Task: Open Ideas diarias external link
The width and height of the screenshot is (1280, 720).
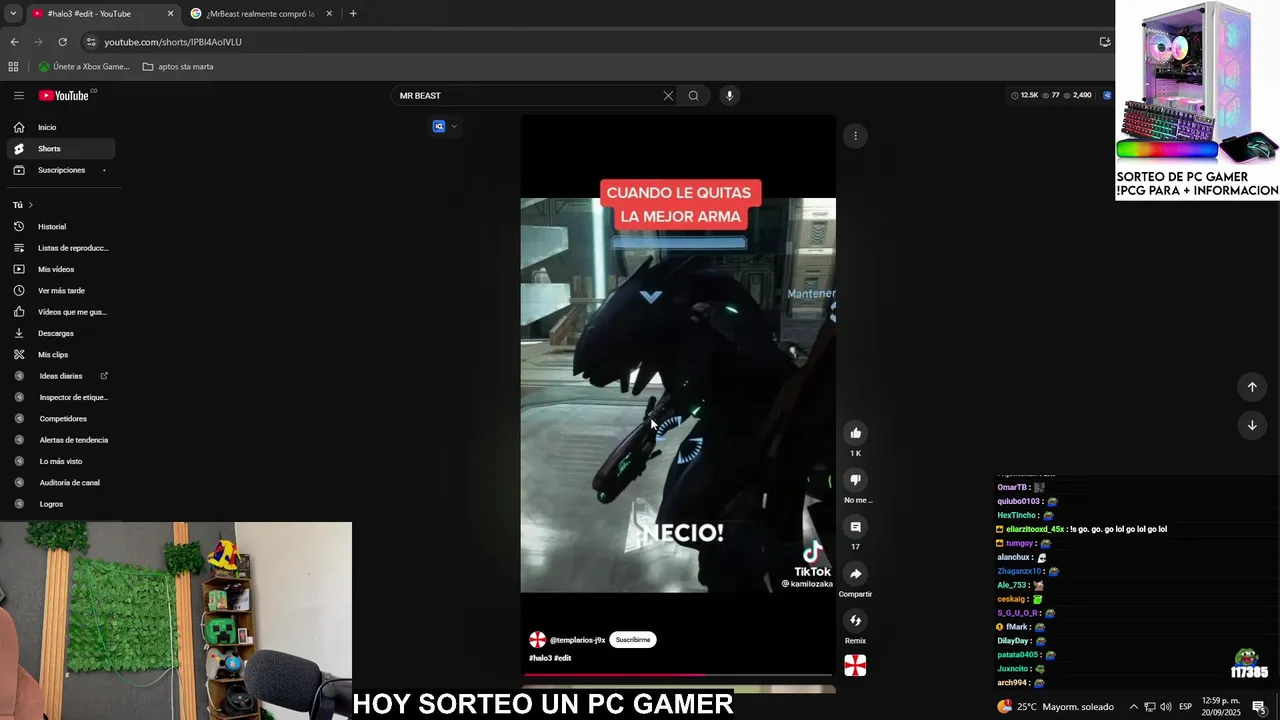Action: [61, 376]
